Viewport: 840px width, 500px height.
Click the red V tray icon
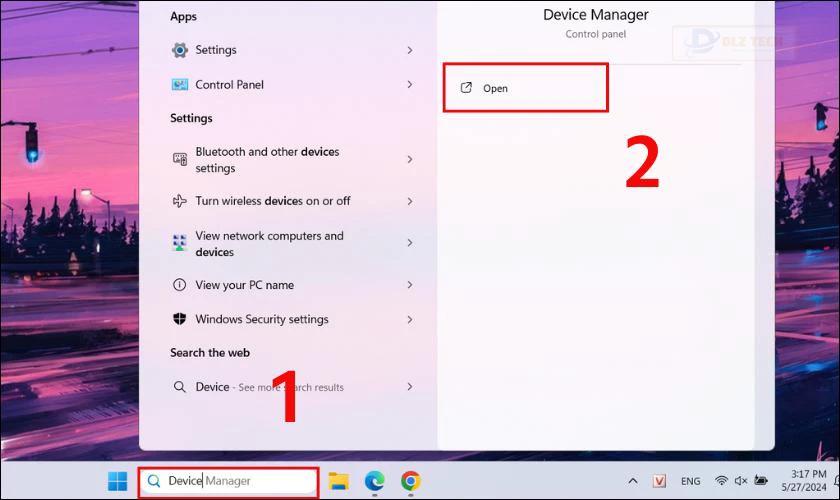(659, 481)
